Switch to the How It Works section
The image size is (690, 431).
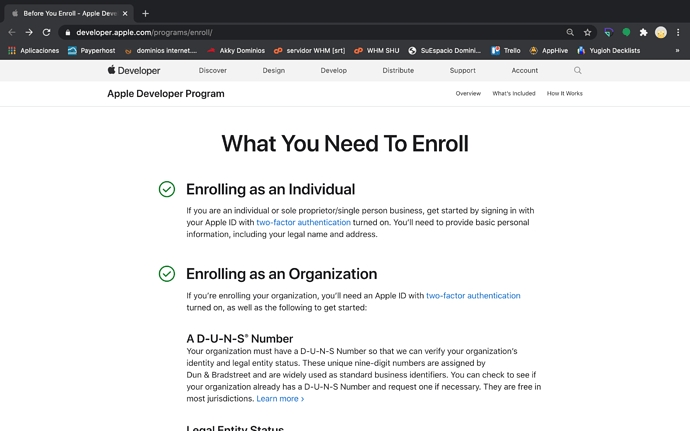coord(564,93)
